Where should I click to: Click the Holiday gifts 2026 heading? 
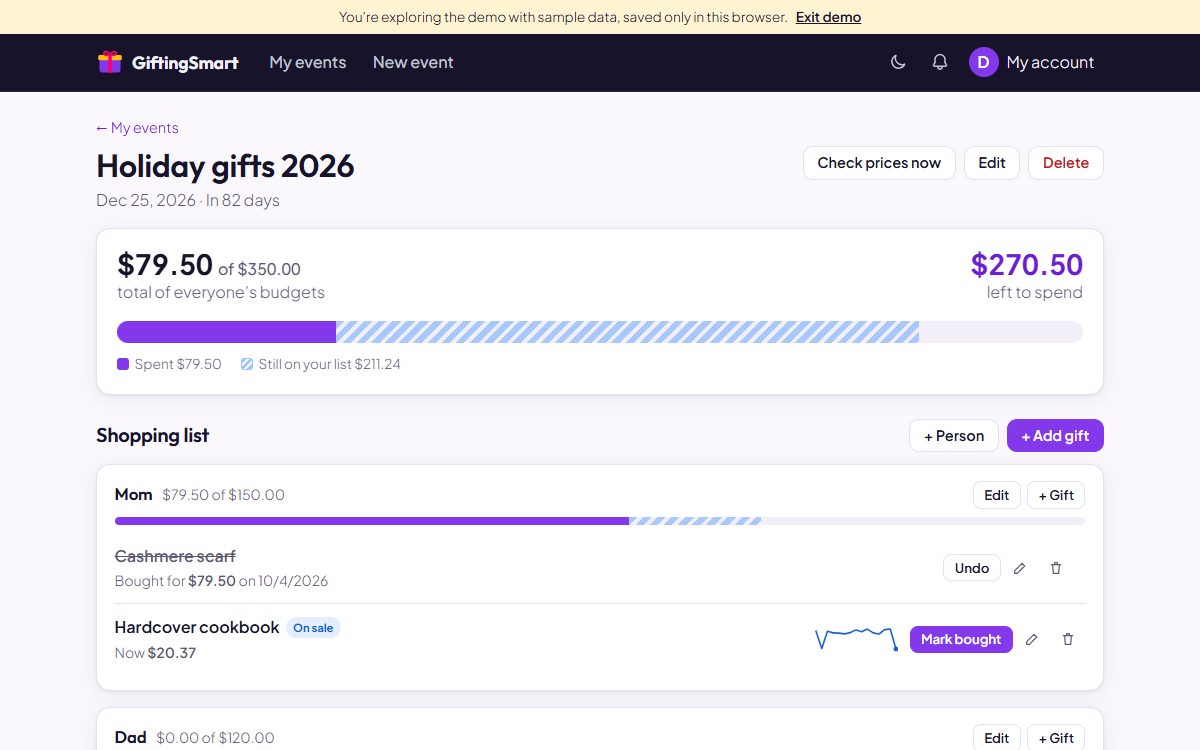(225, 166)
